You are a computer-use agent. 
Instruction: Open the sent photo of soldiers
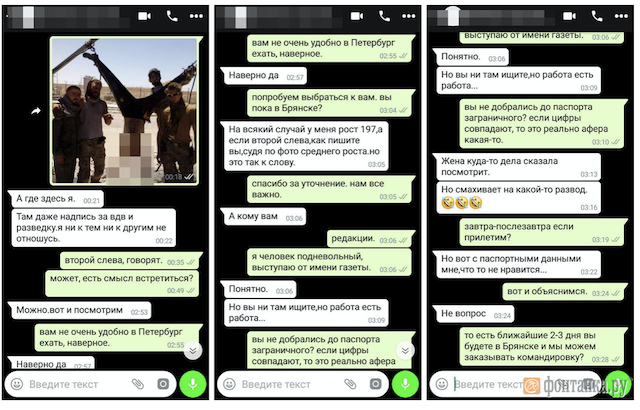[x=124, y=111]
